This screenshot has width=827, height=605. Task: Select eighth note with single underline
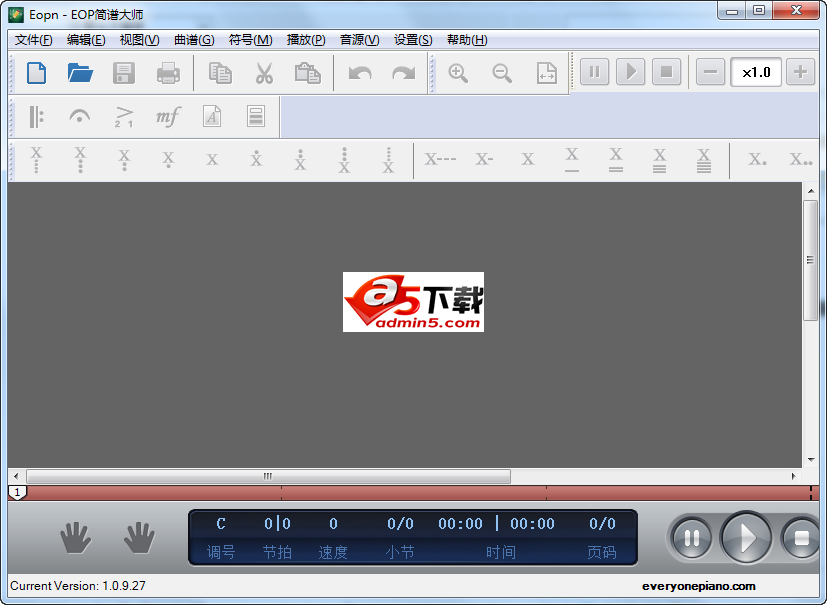pyautogui.click(x=572, y=160)
